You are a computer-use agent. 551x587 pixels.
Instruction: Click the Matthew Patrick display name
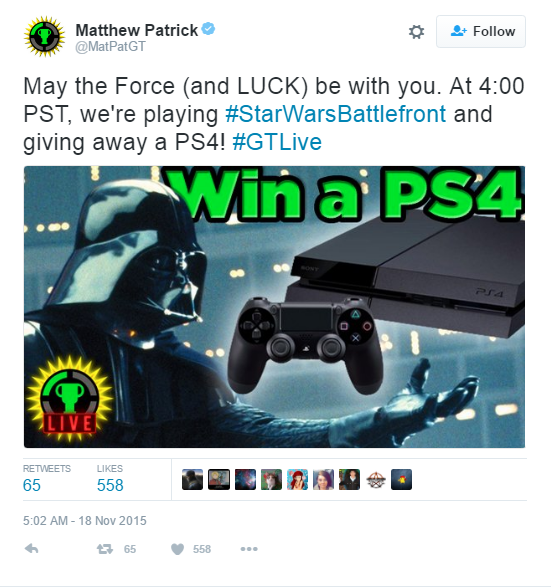(137, 30)
